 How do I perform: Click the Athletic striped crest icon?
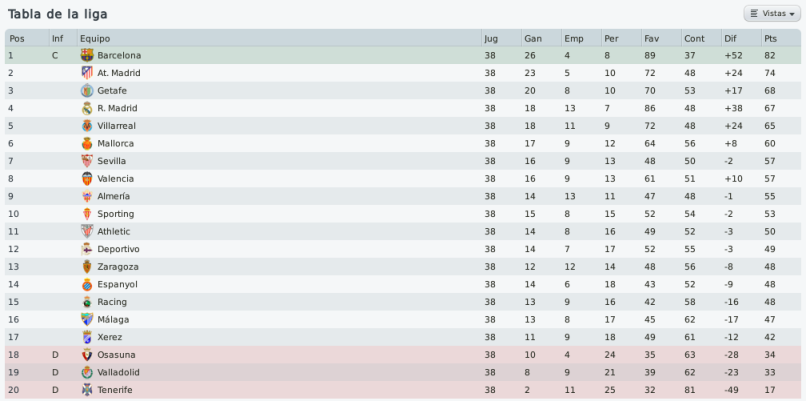[x=87, y=231]
